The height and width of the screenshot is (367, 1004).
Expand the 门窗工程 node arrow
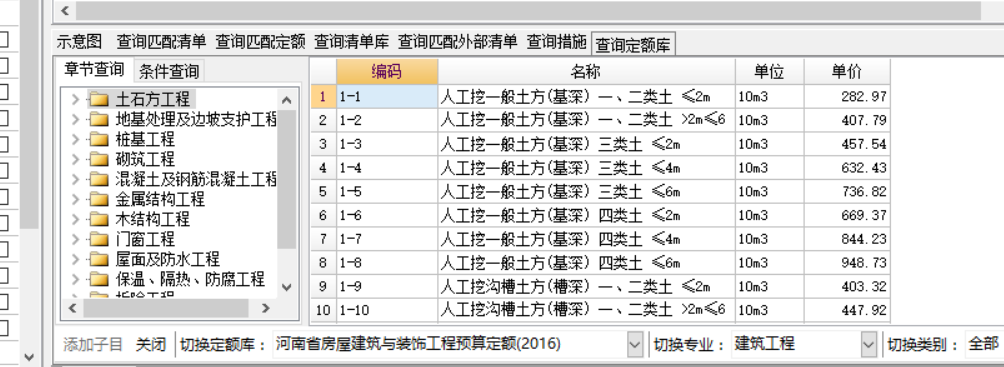(76, 240)
